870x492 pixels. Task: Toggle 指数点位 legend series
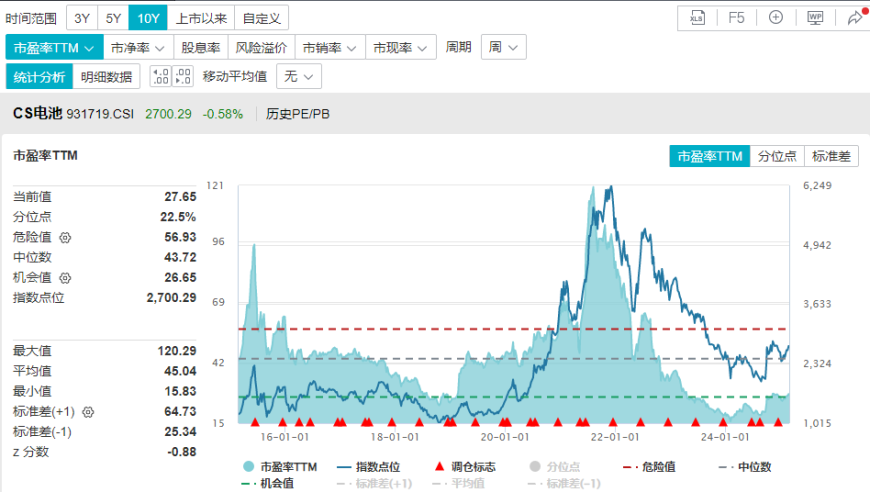368,467
